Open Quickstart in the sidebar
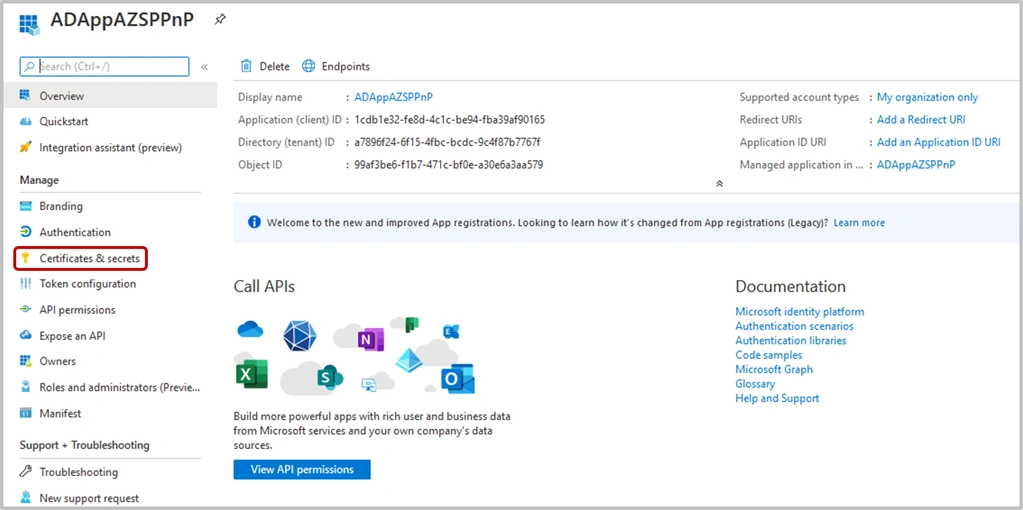The image size is (1023, 510). click(x=64, y=121)
